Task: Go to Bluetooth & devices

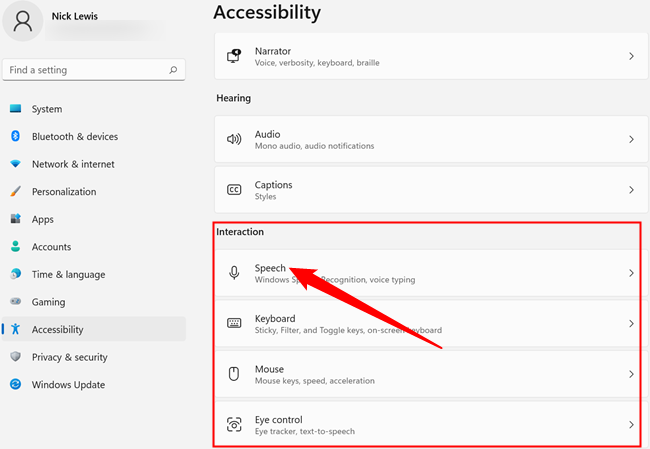Action: tap(94, 136)
